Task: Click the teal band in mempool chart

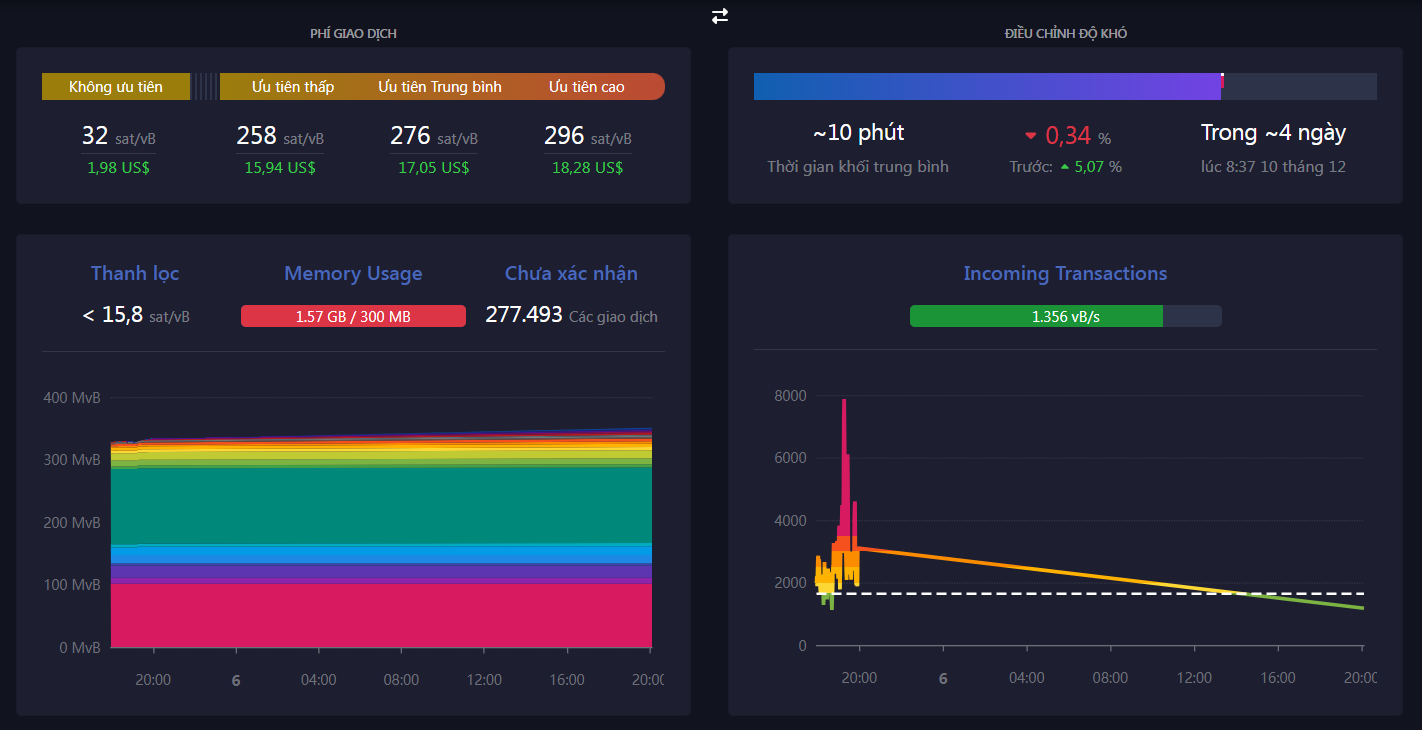Action: [x=381, y=505]
